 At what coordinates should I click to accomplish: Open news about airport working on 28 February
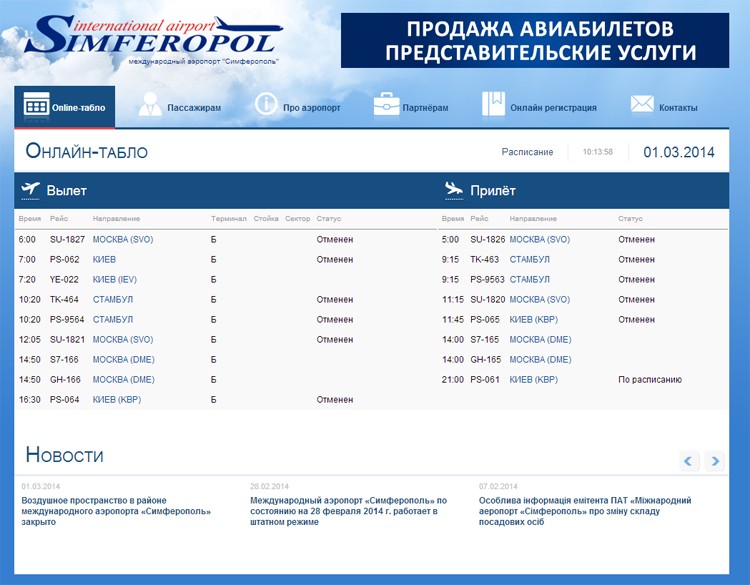[348, 511]
